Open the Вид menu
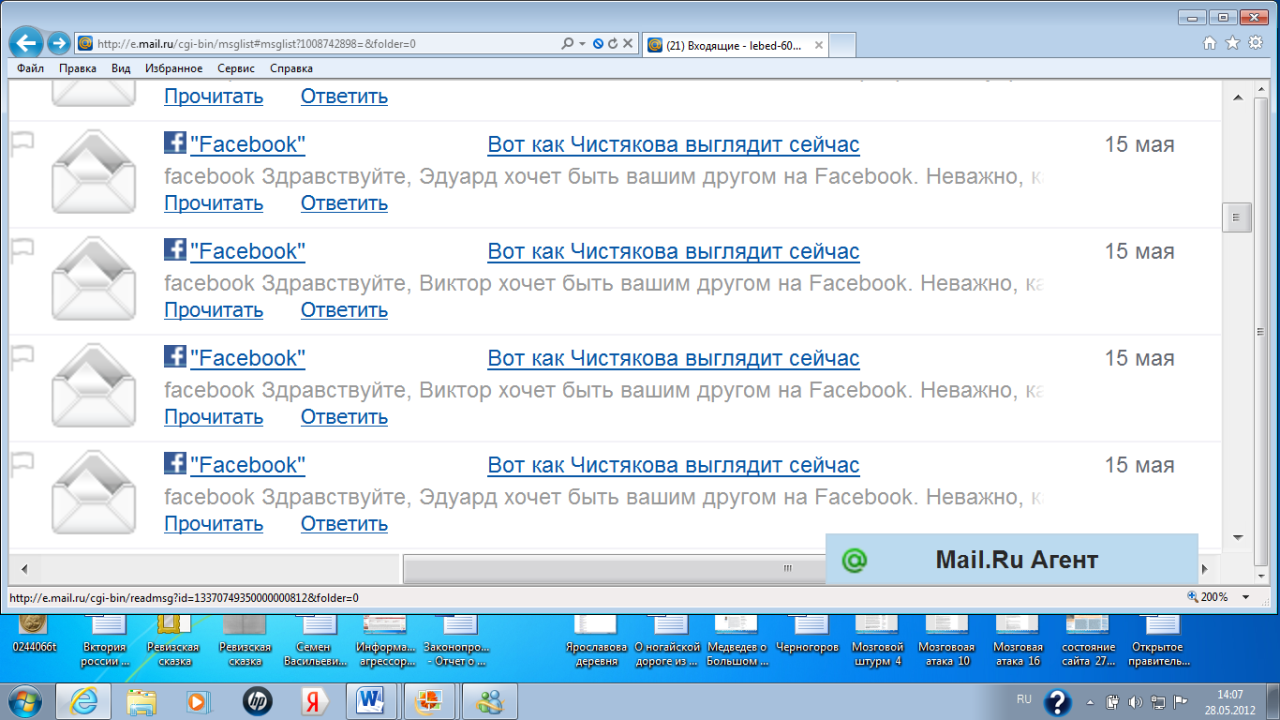 coord(121,69)
